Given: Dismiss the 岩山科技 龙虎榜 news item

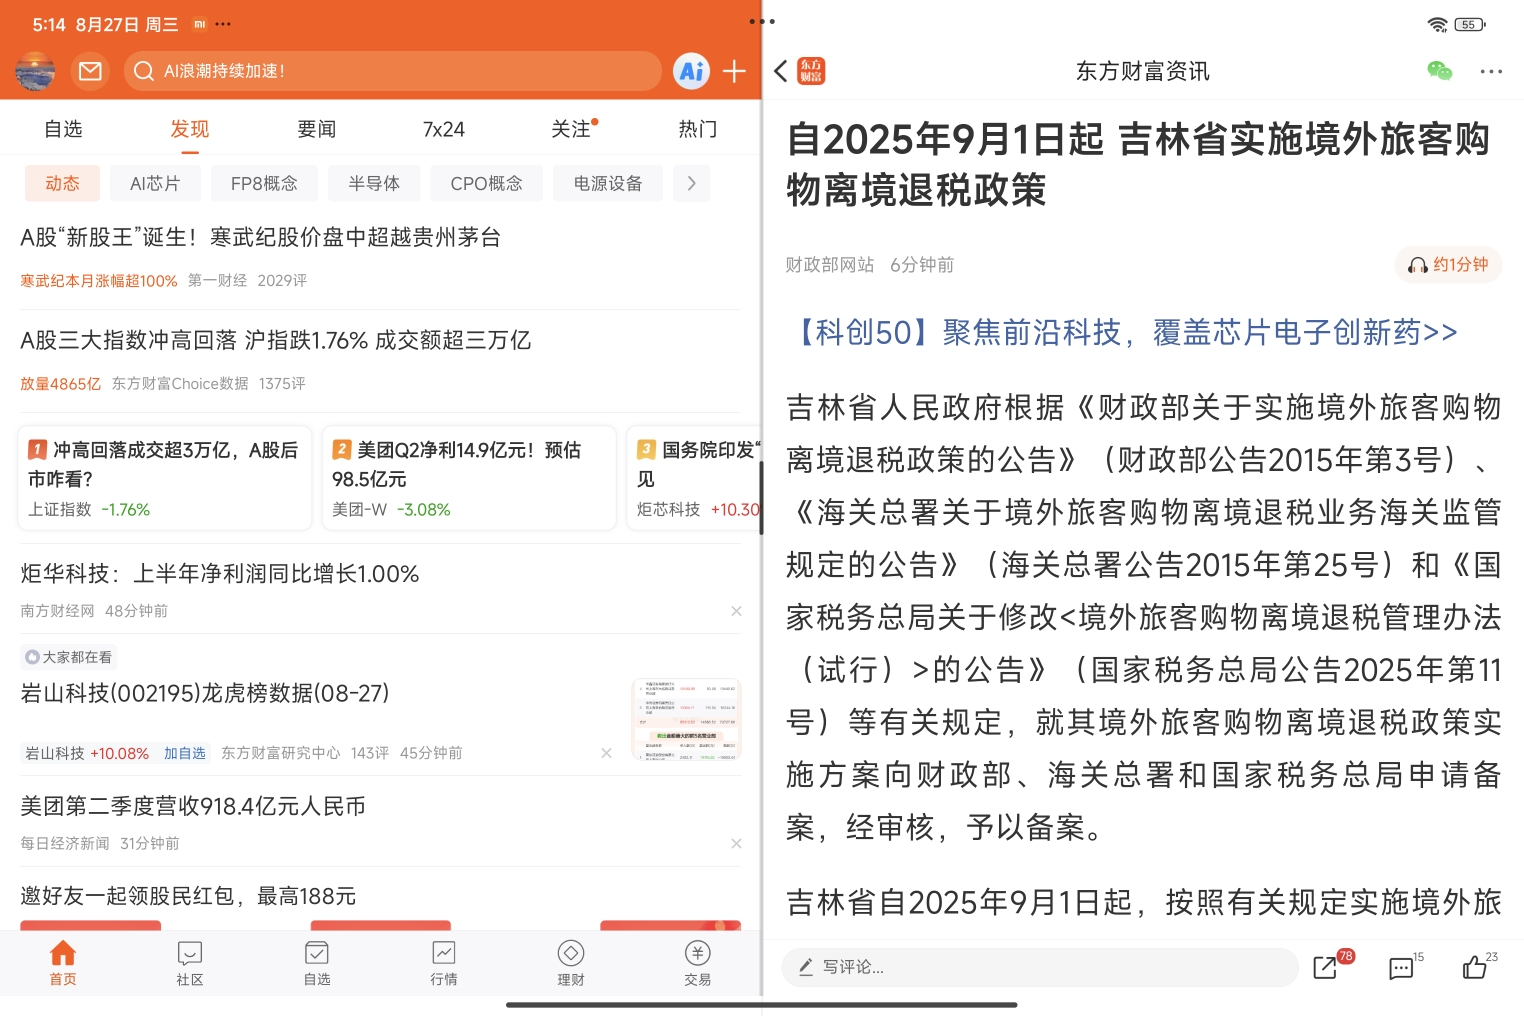Looking at the screenshot, I should point(606,753).
